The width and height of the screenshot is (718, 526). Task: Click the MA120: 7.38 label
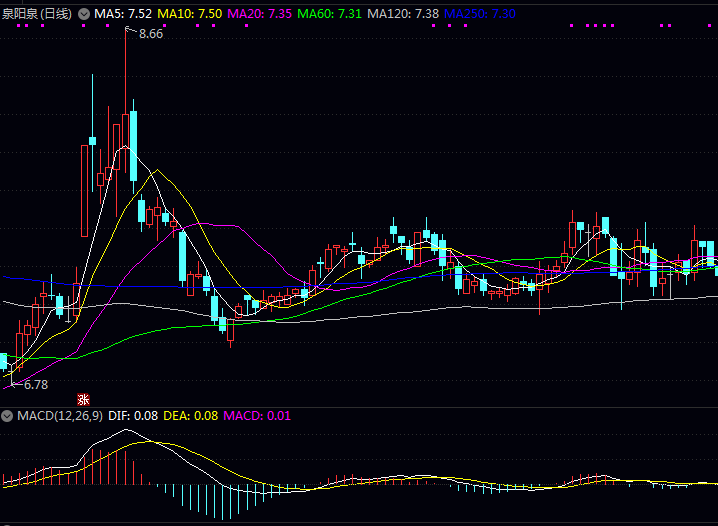(x=403, y=14)
